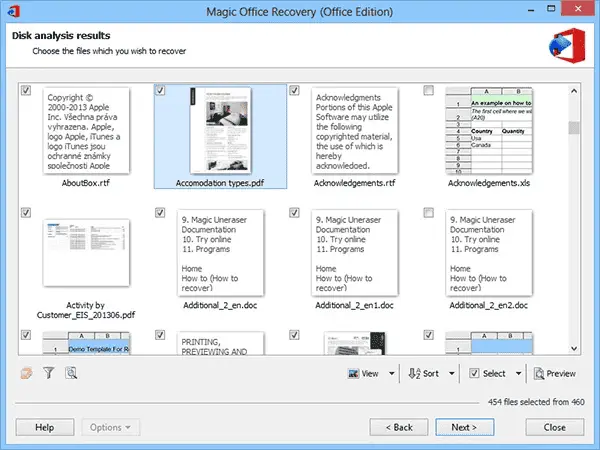Select the Additional_2_en.doc thumbnail
This screenshot has width=600, height=450.
click(220, 253)
